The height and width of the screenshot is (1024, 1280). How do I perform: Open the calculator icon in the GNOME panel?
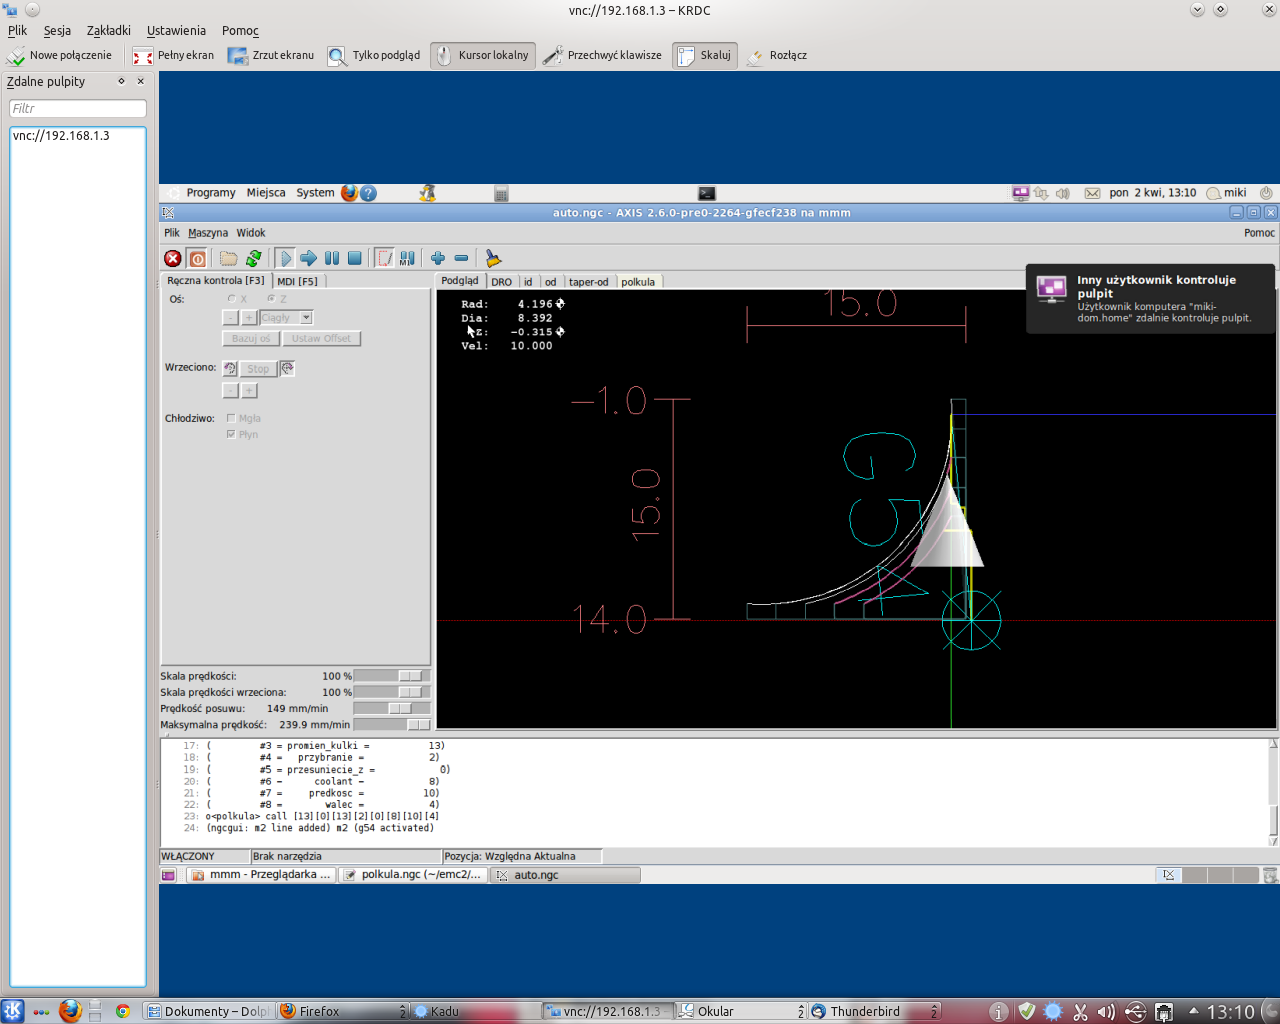(x=501, y=193)
